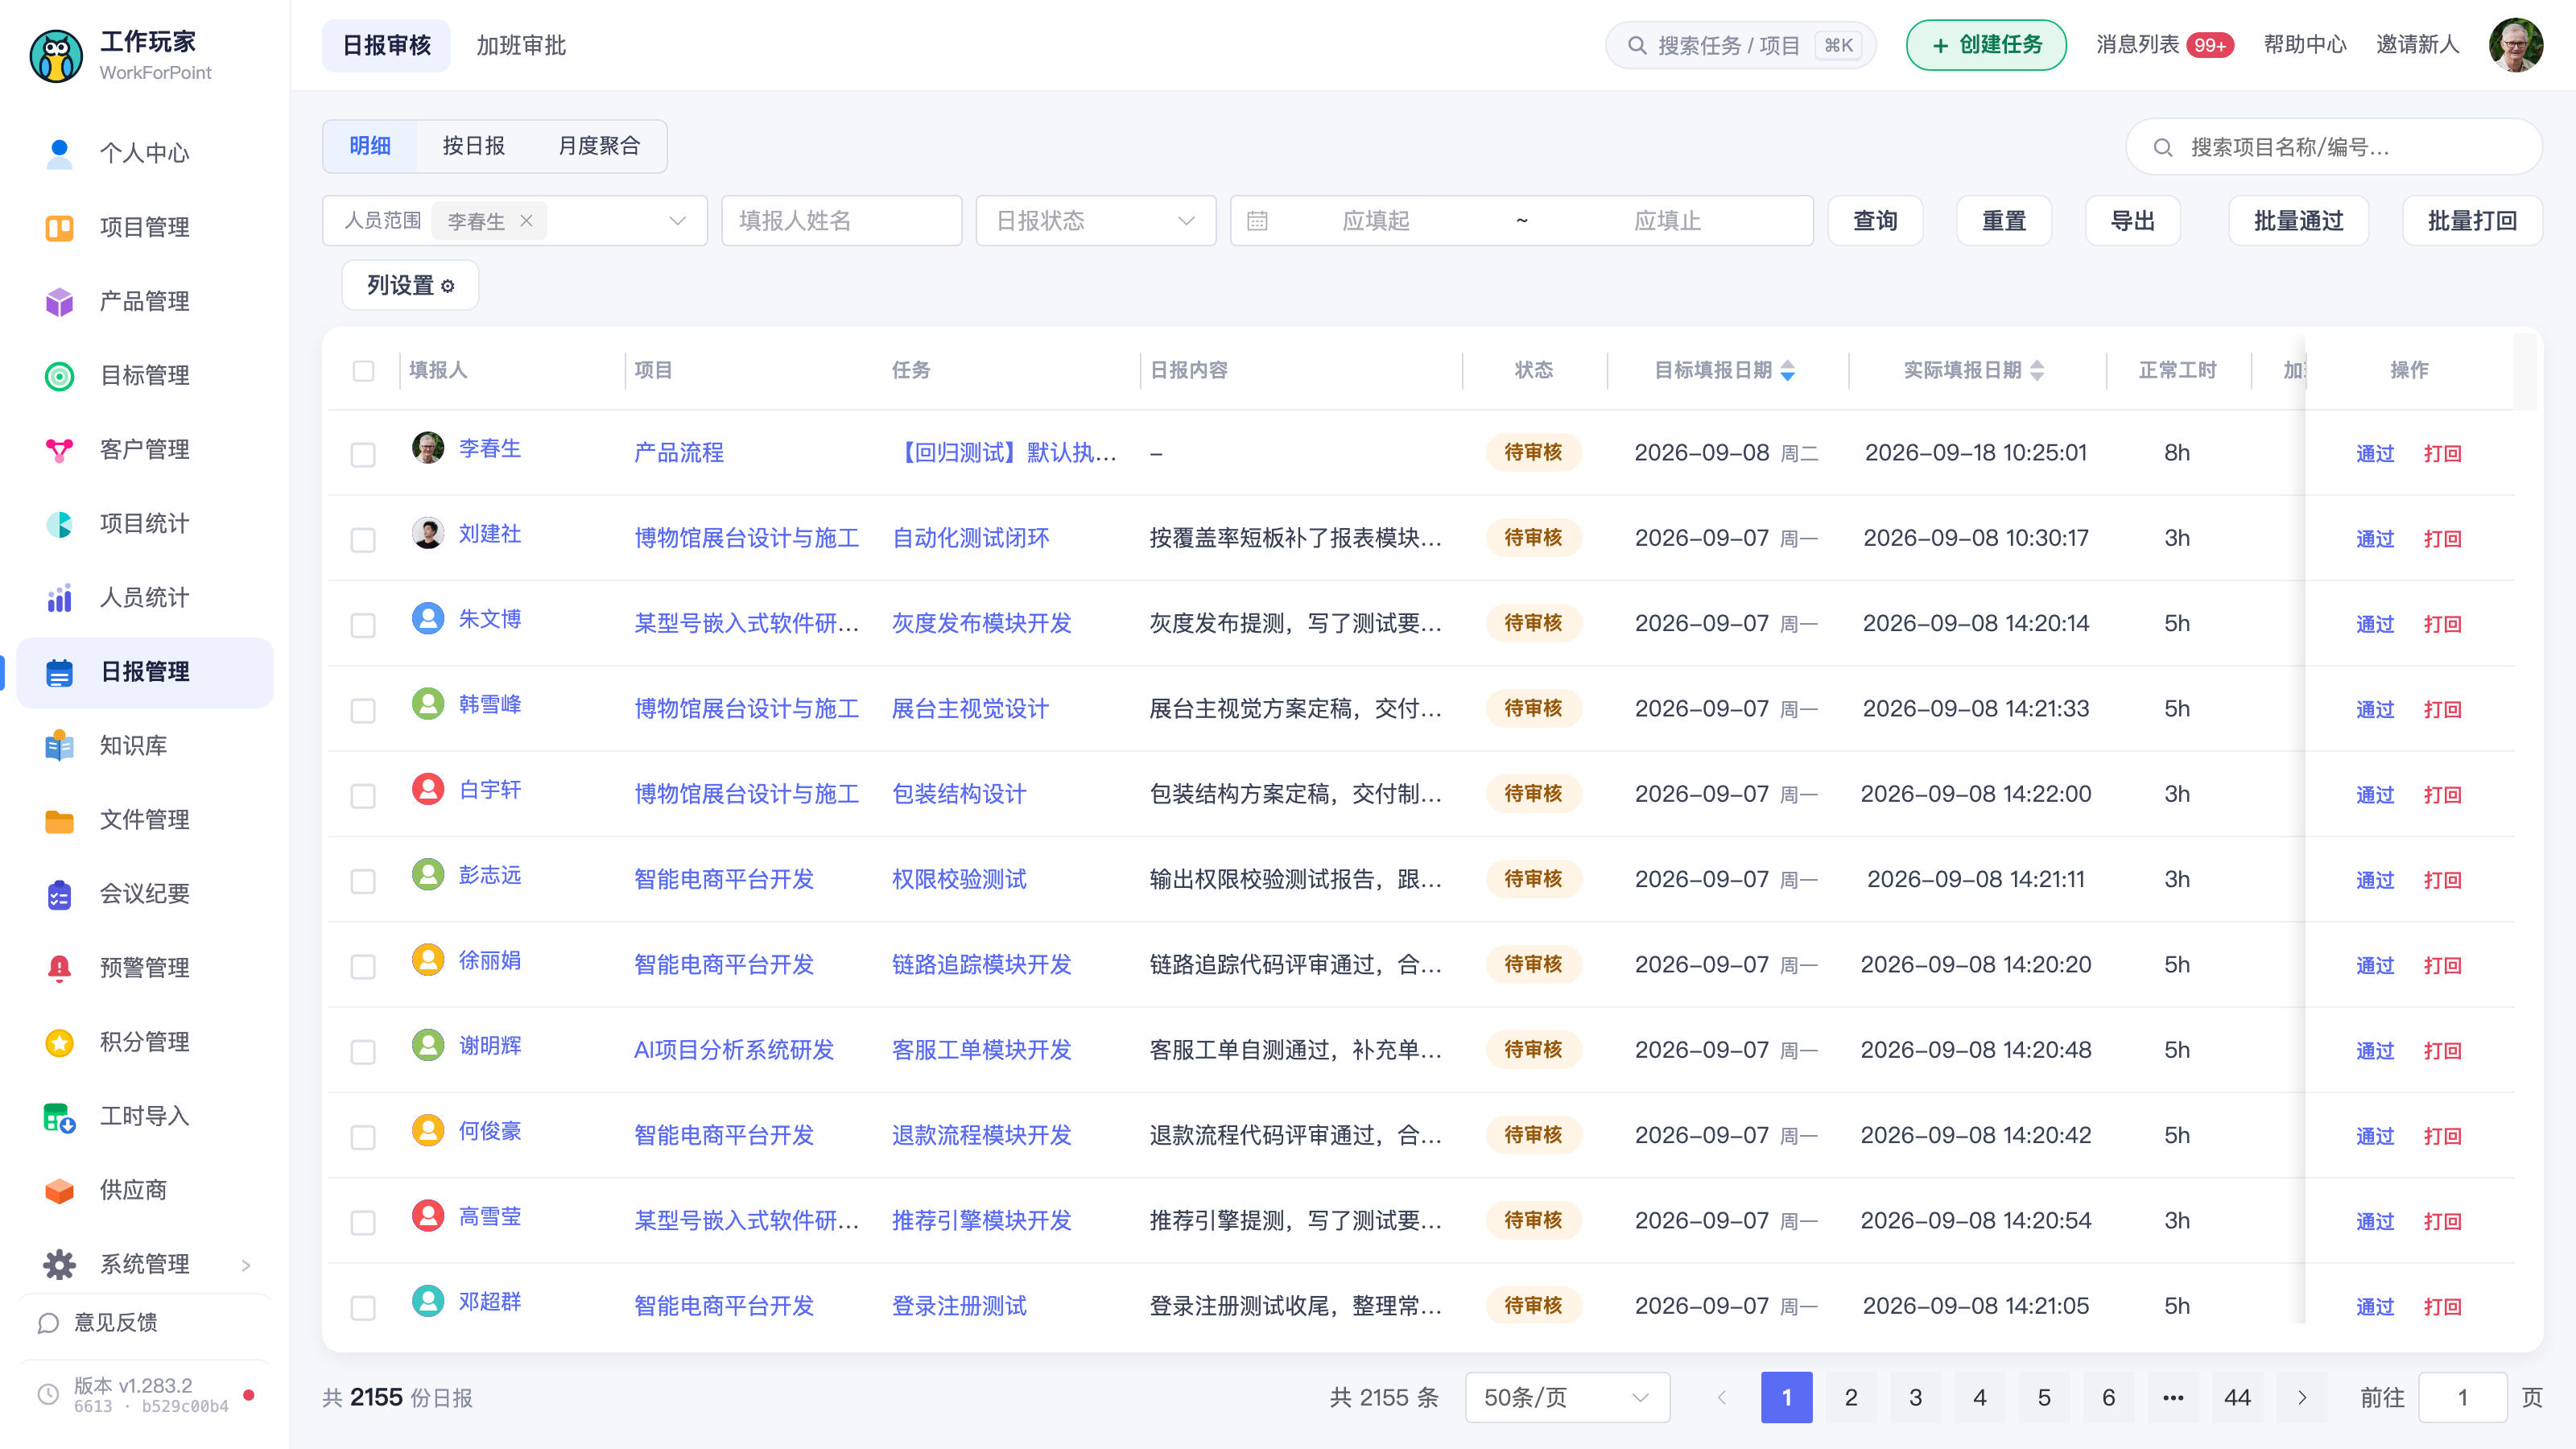This screenshot has width=2576, height=1449.
Task: Click 打回 for 刘建社's report
Action: click(x=2443, y=539)
